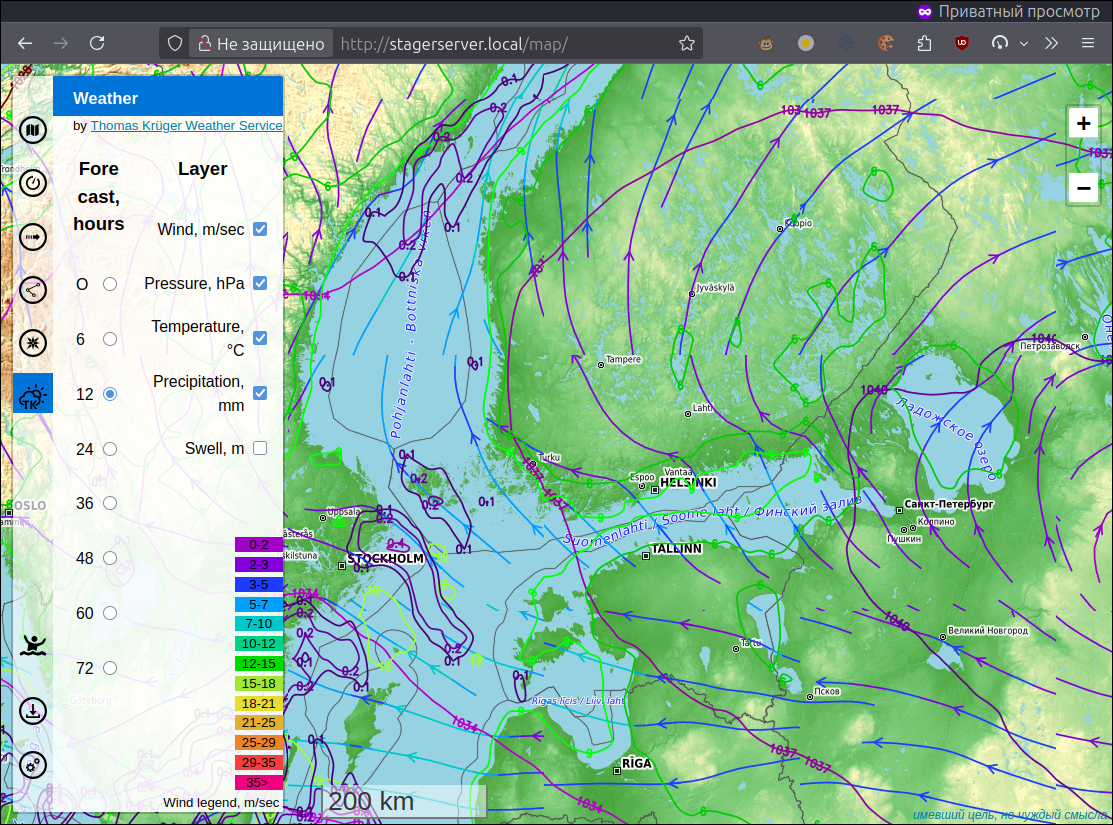1113x825 pixels.
Task: Disable the Precipitation, mm layer
Action: (x=261, y=393)
